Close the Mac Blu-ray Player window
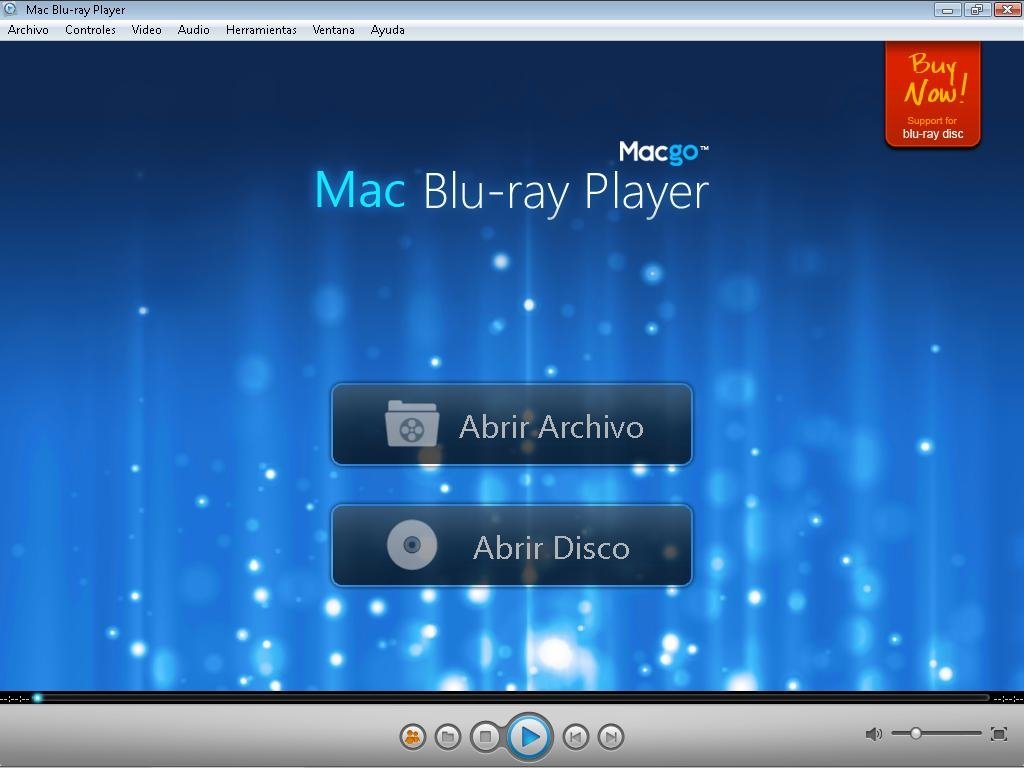This screenshot has height=768, width=1024. tap(1007, 9)
